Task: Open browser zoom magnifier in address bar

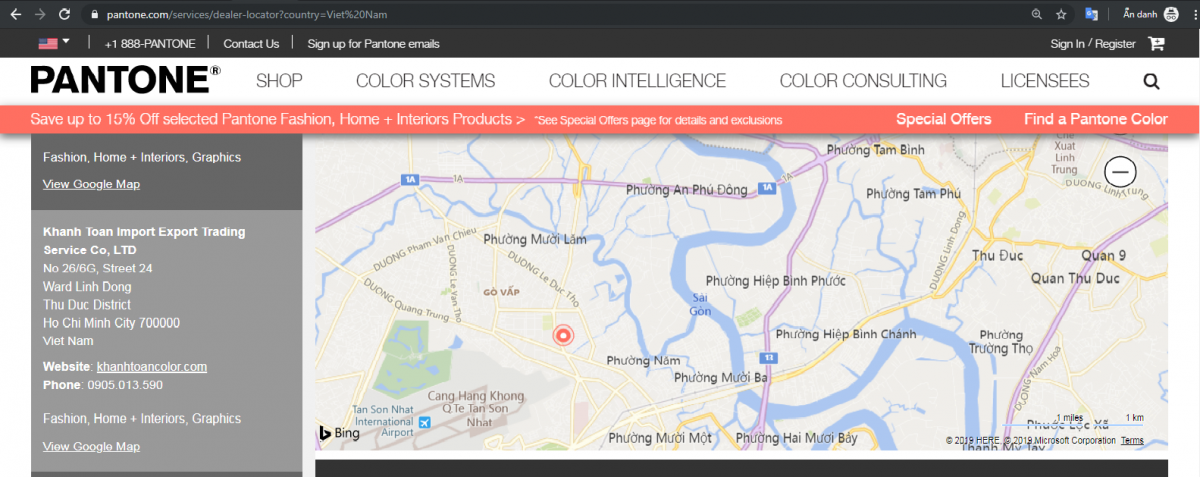Action: coord(1036,14)
